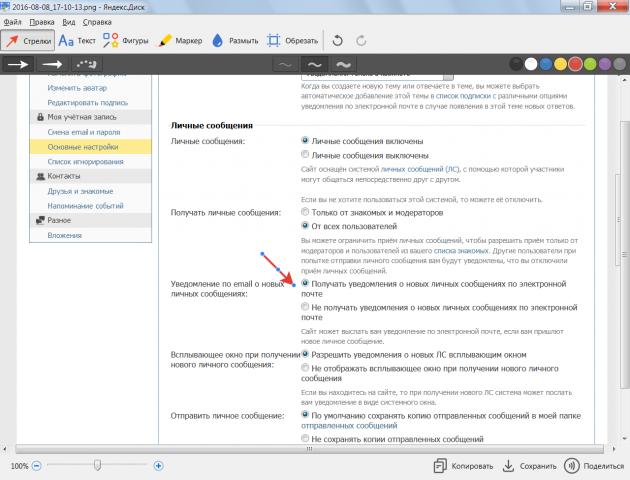
Task: Select 'Только от знакомых и модераторов' option
Action: point(305,212)
